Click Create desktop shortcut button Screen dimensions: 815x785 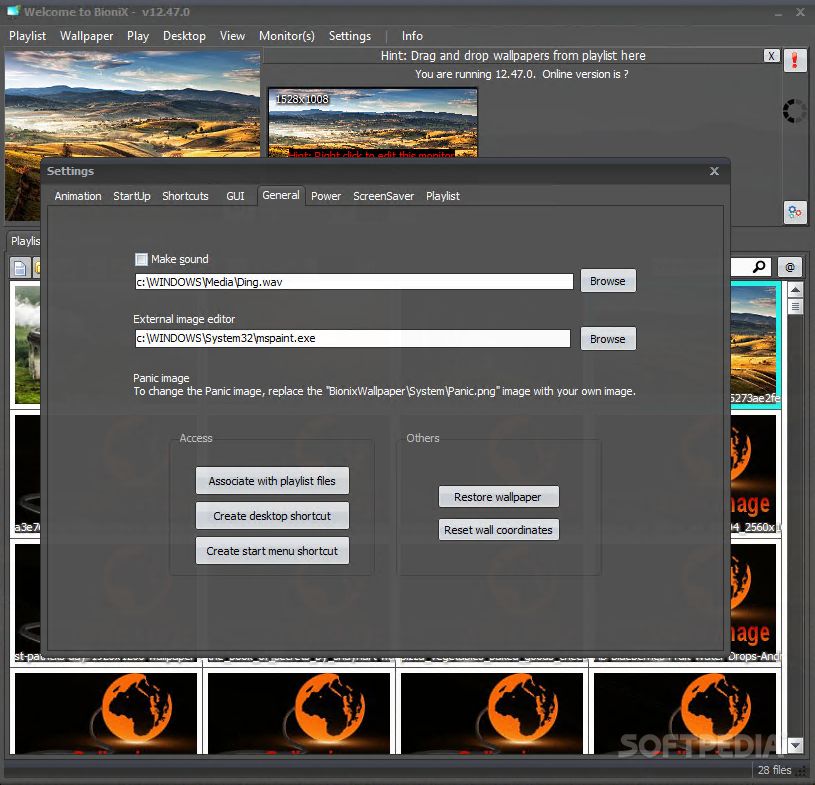(x=272, y=516)
